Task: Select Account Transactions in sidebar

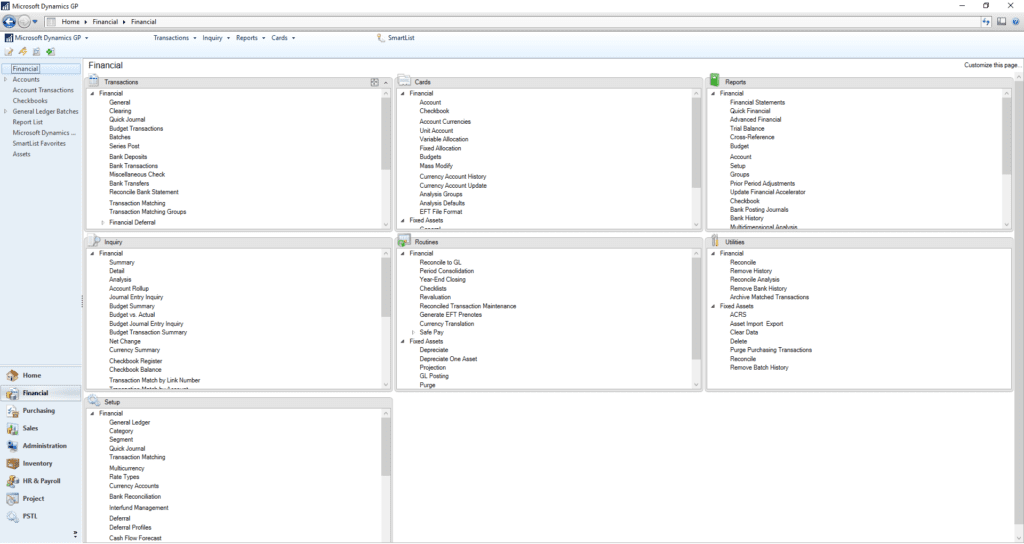Action: [x=43, y=90]
